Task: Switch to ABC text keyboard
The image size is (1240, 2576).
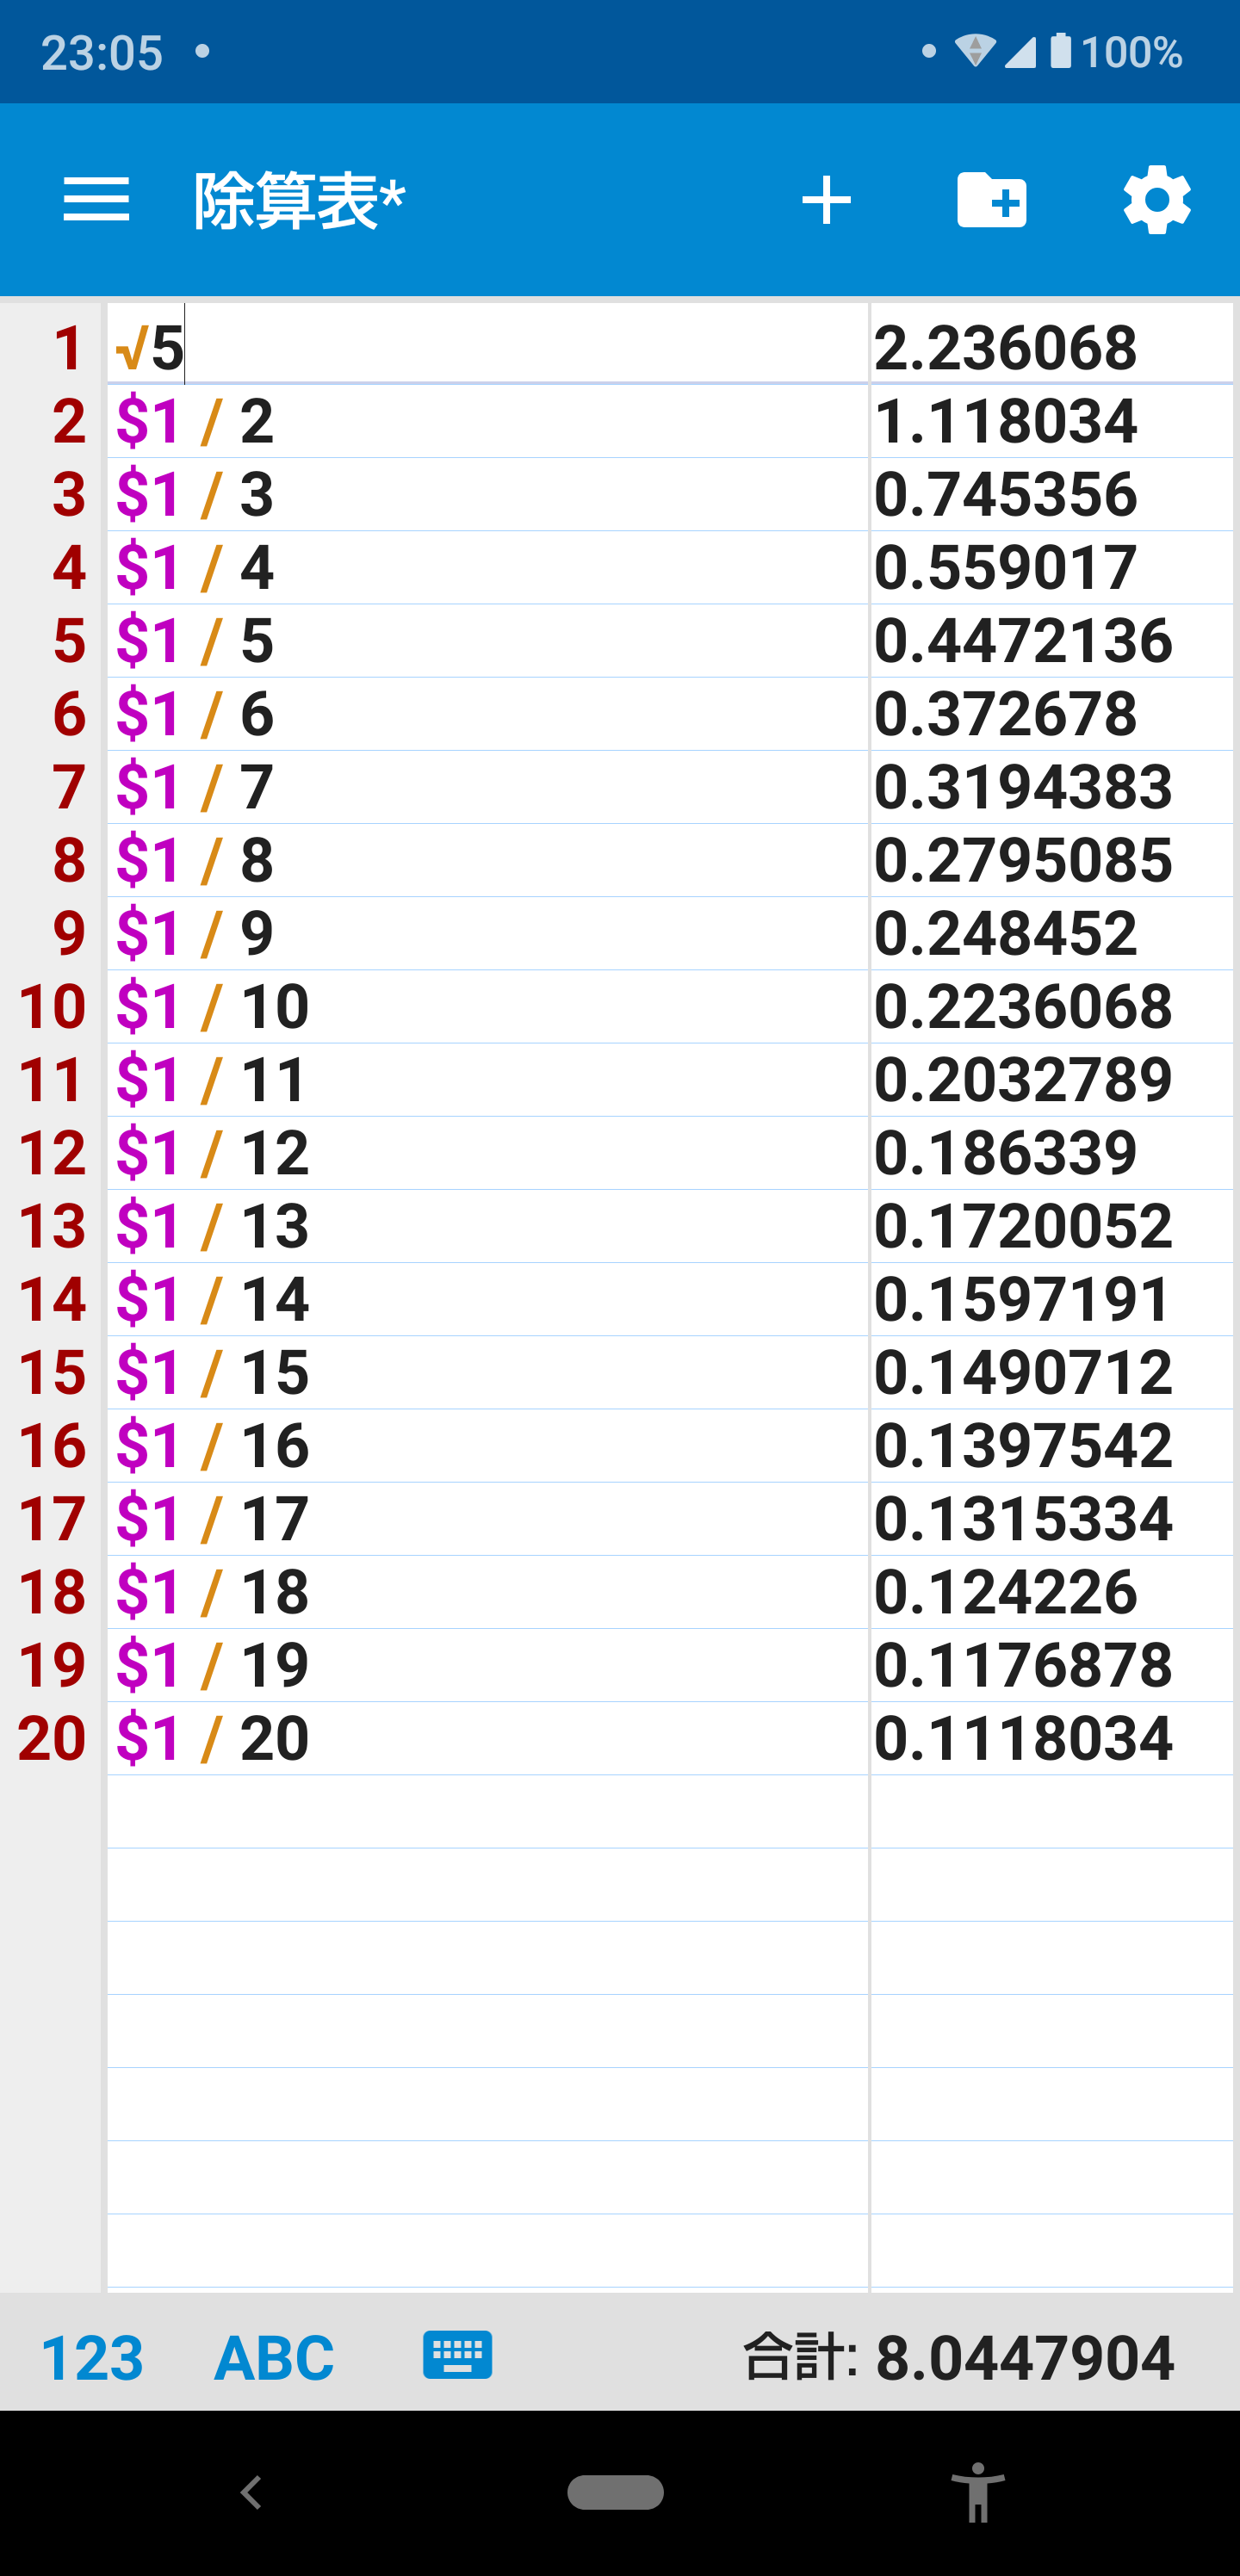Action: (274, 2357)
